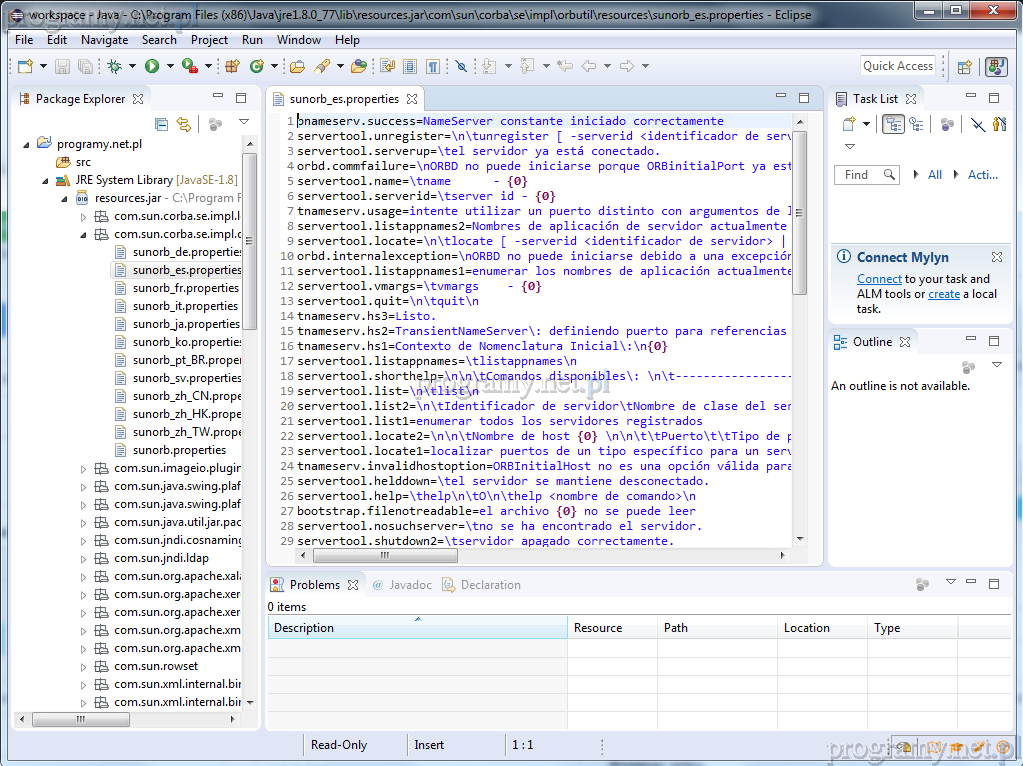Toggle Link with Editor in Package Explorer
Viewport: 1023px width, 766px height.
click(184, 124)
